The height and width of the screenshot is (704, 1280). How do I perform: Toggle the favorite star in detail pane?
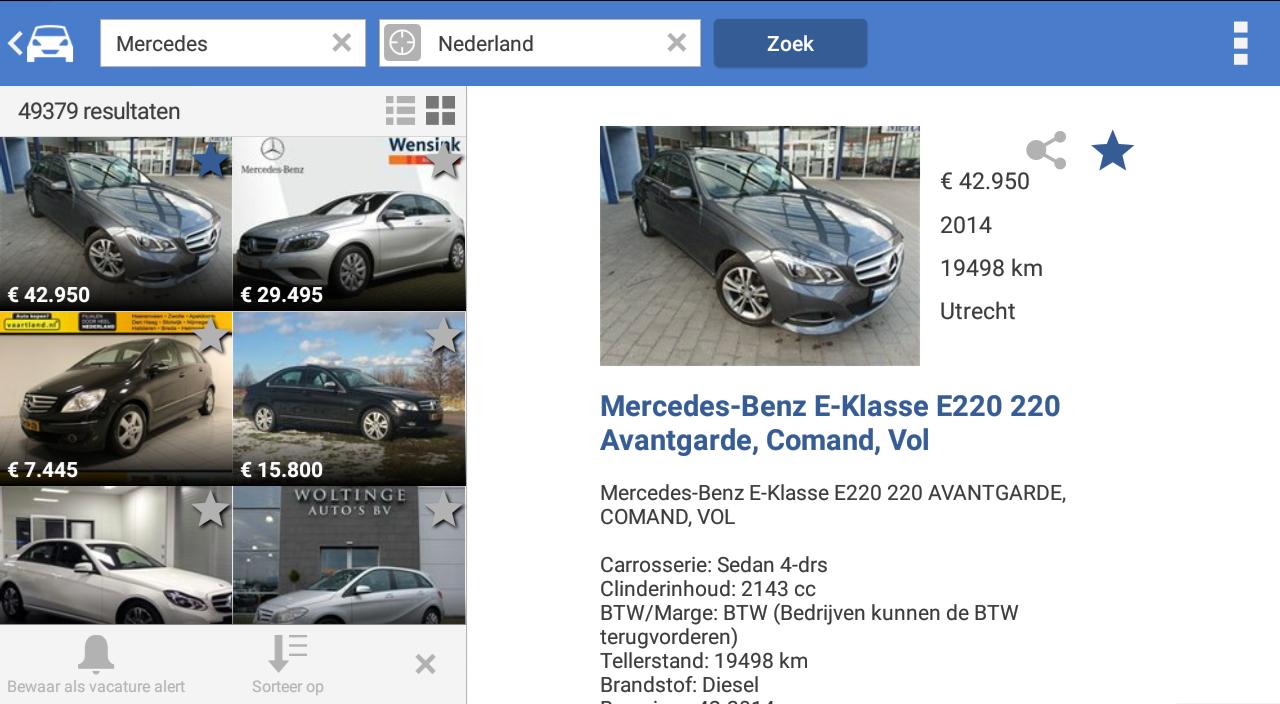tap(1112, 151)
